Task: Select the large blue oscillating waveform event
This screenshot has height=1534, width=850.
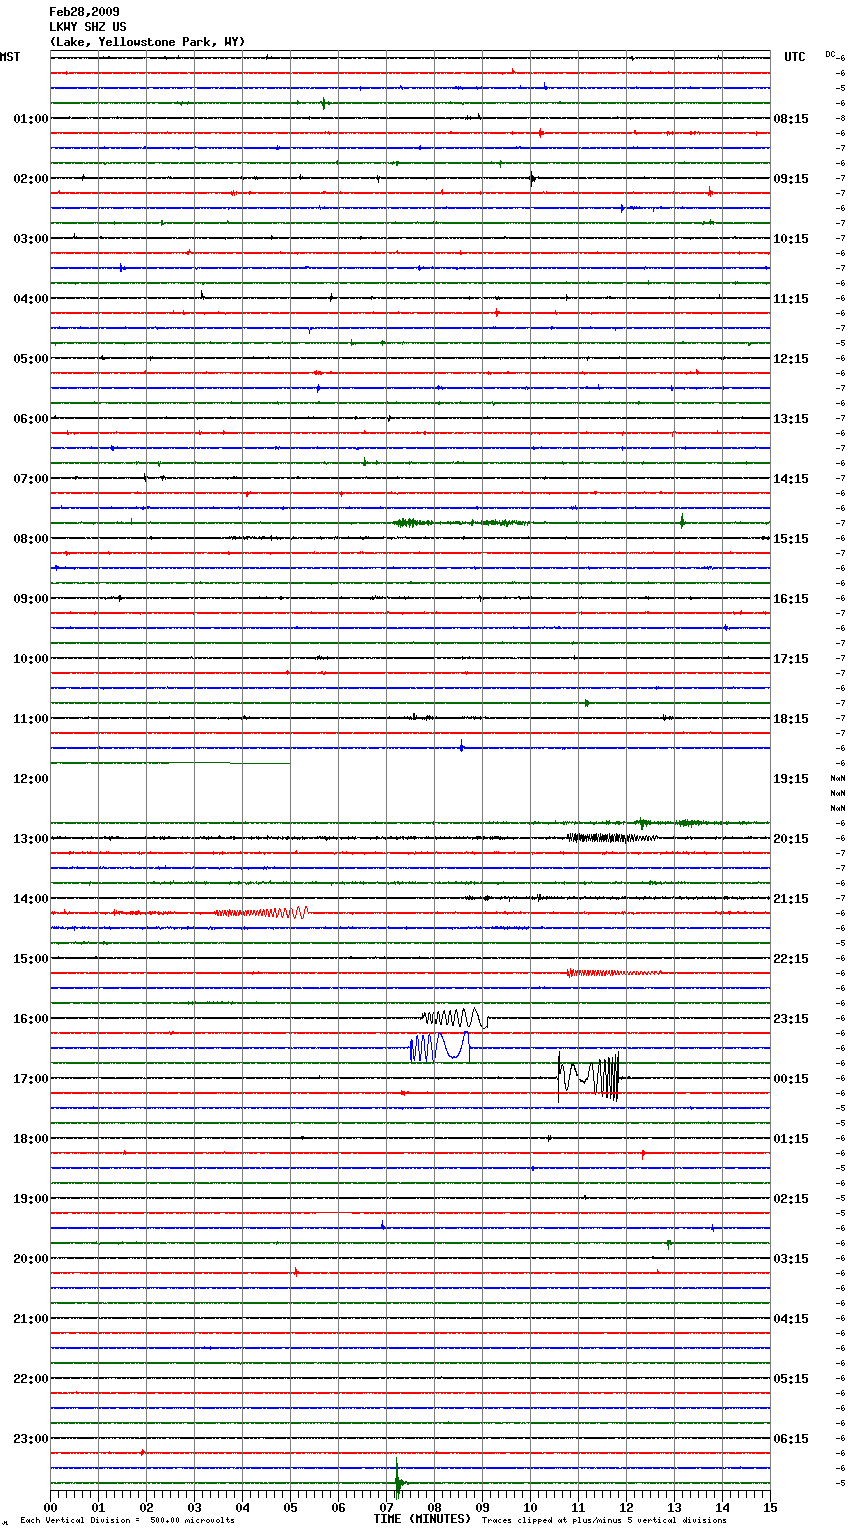Action: pyautogui.click(x=439, y=1047)
